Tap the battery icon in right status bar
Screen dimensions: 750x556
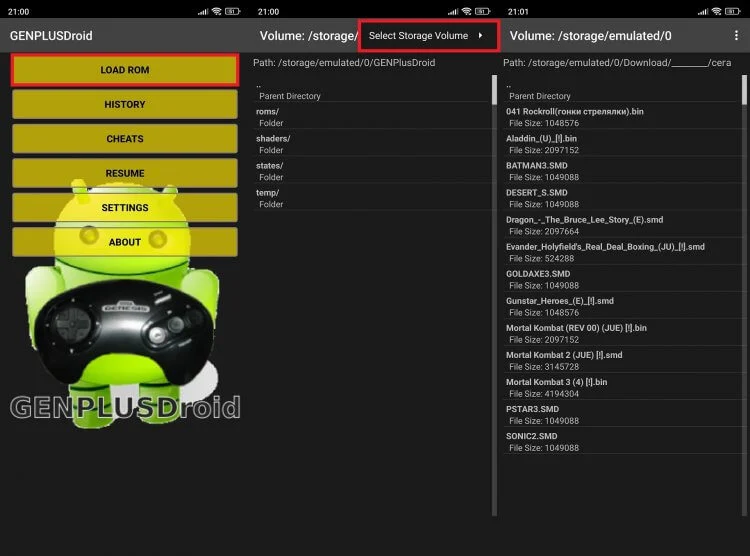pos(733,11)
